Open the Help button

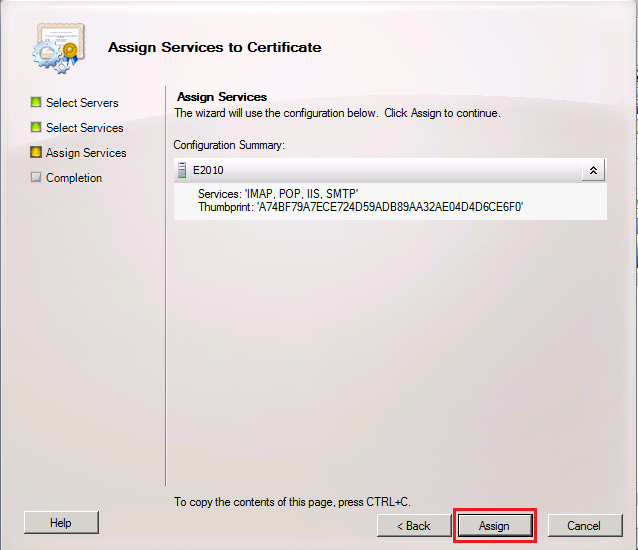point(61,523)
